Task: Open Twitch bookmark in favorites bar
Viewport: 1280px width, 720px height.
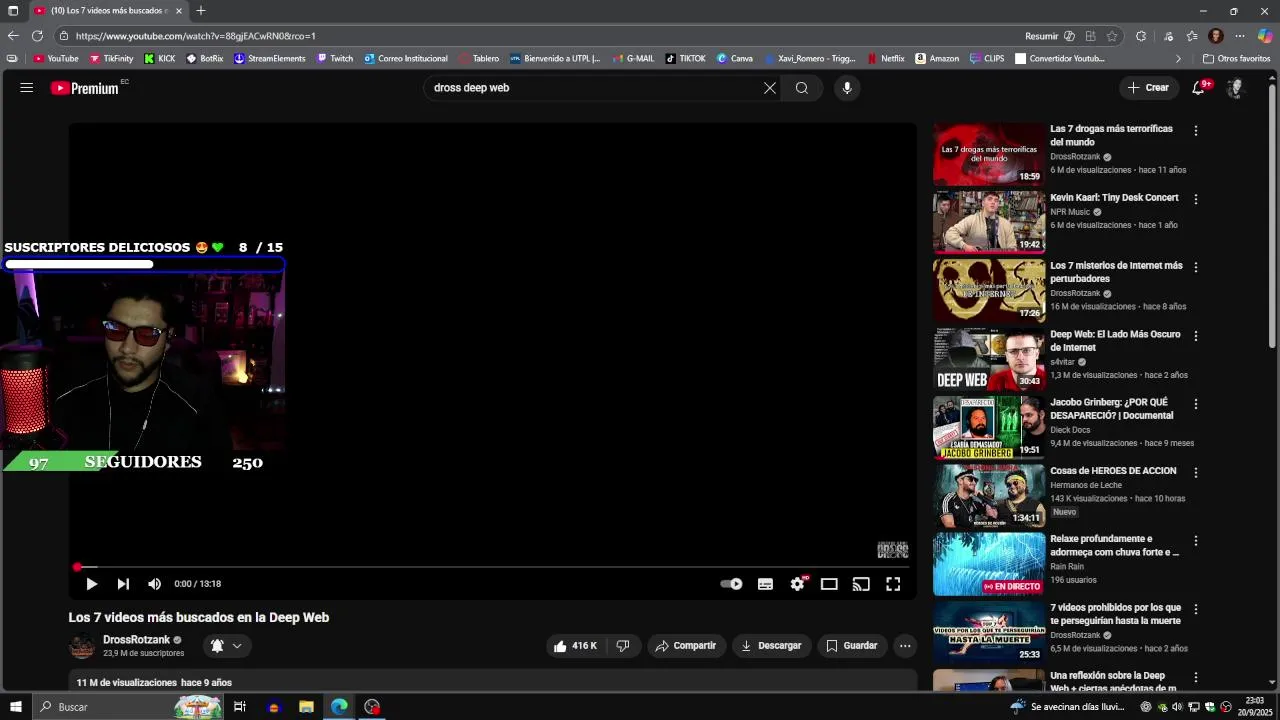Action: (x=335, y=58)
